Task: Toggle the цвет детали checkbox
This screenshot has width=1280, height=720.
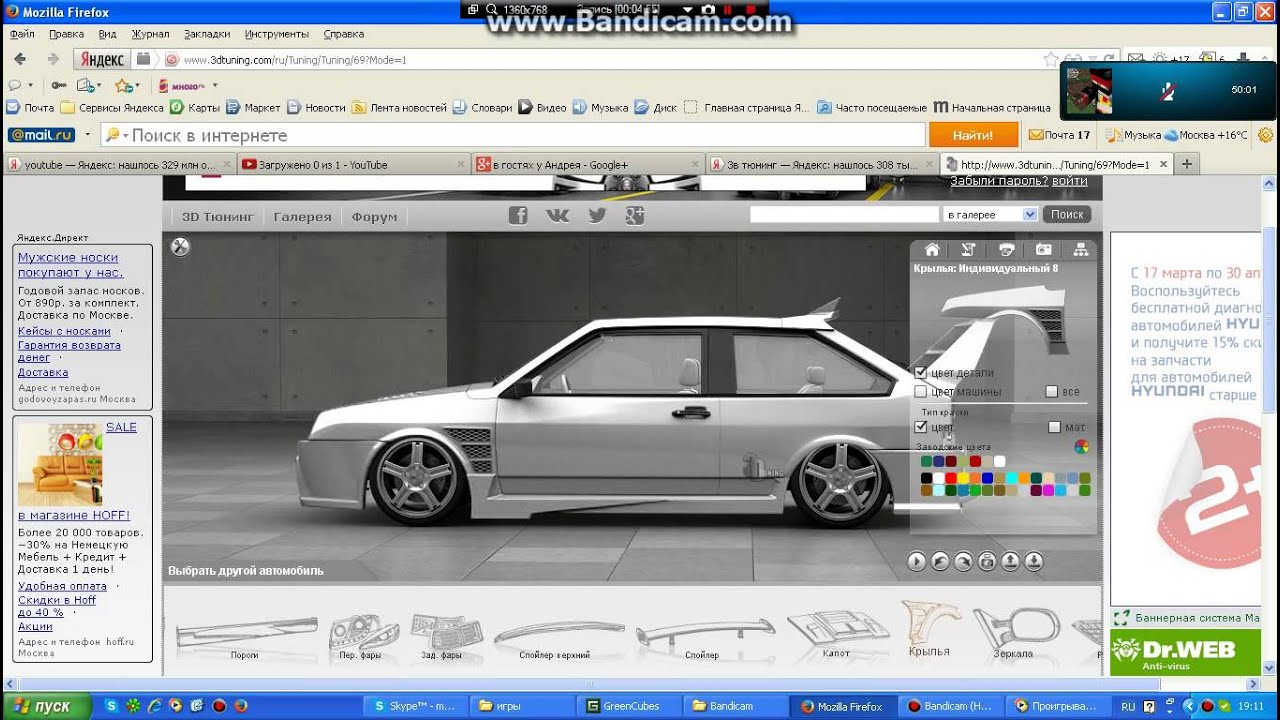Action: (921, 373)
